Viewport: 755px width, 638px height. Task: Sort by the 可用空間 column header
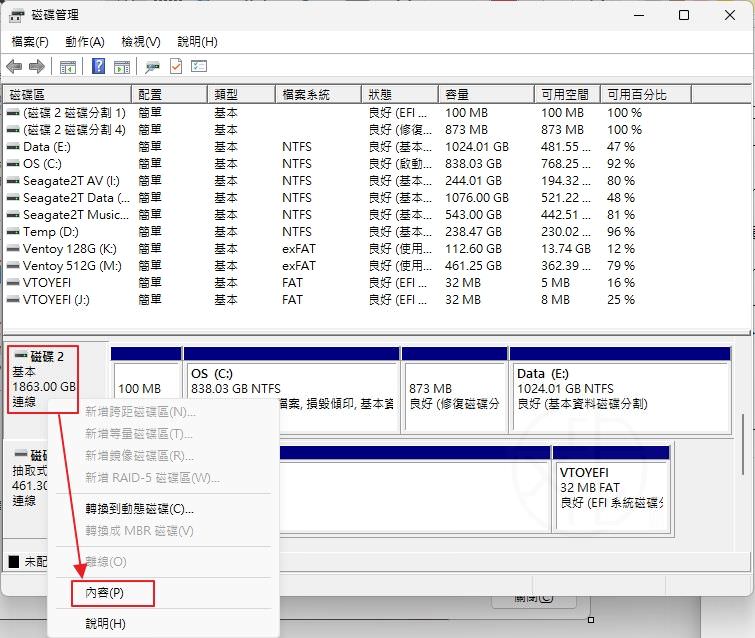click(x=568, y=94)
